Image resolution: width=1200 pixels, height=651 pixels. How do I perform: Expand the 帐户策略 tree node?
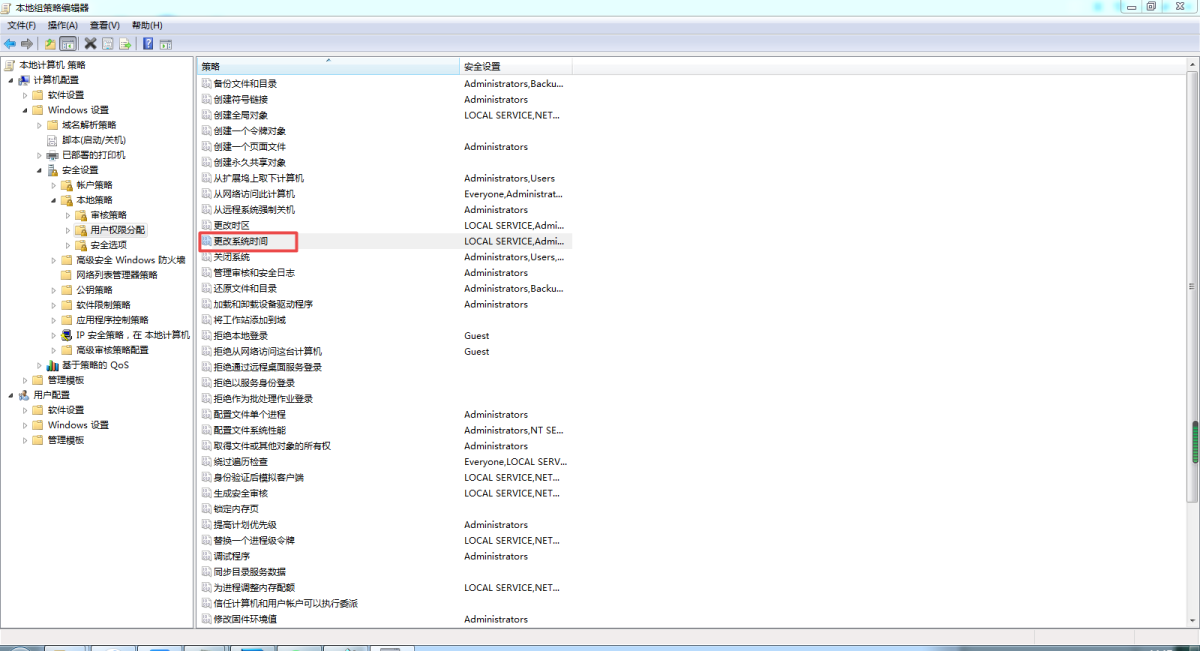coord(54,185)
